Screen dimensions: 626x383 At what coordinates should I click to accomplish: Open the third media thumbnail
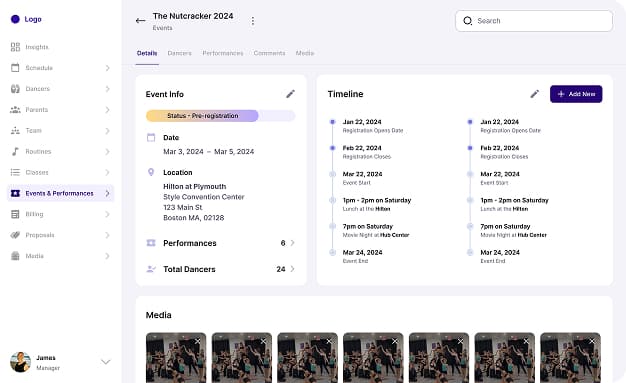coord(307,357)
